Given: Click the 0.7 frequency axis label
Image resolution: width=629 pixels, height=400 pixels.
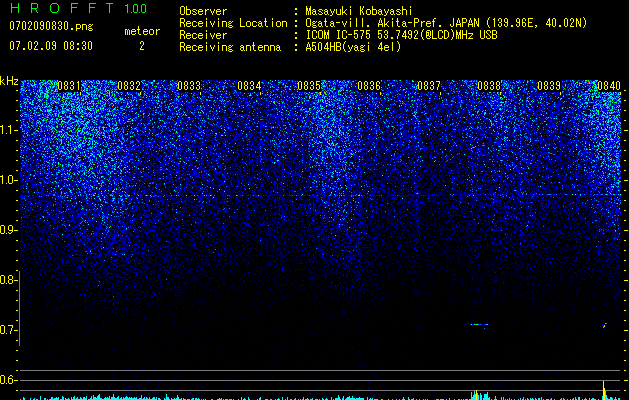Looking at the screenshot, I should [x=7, y=330].
